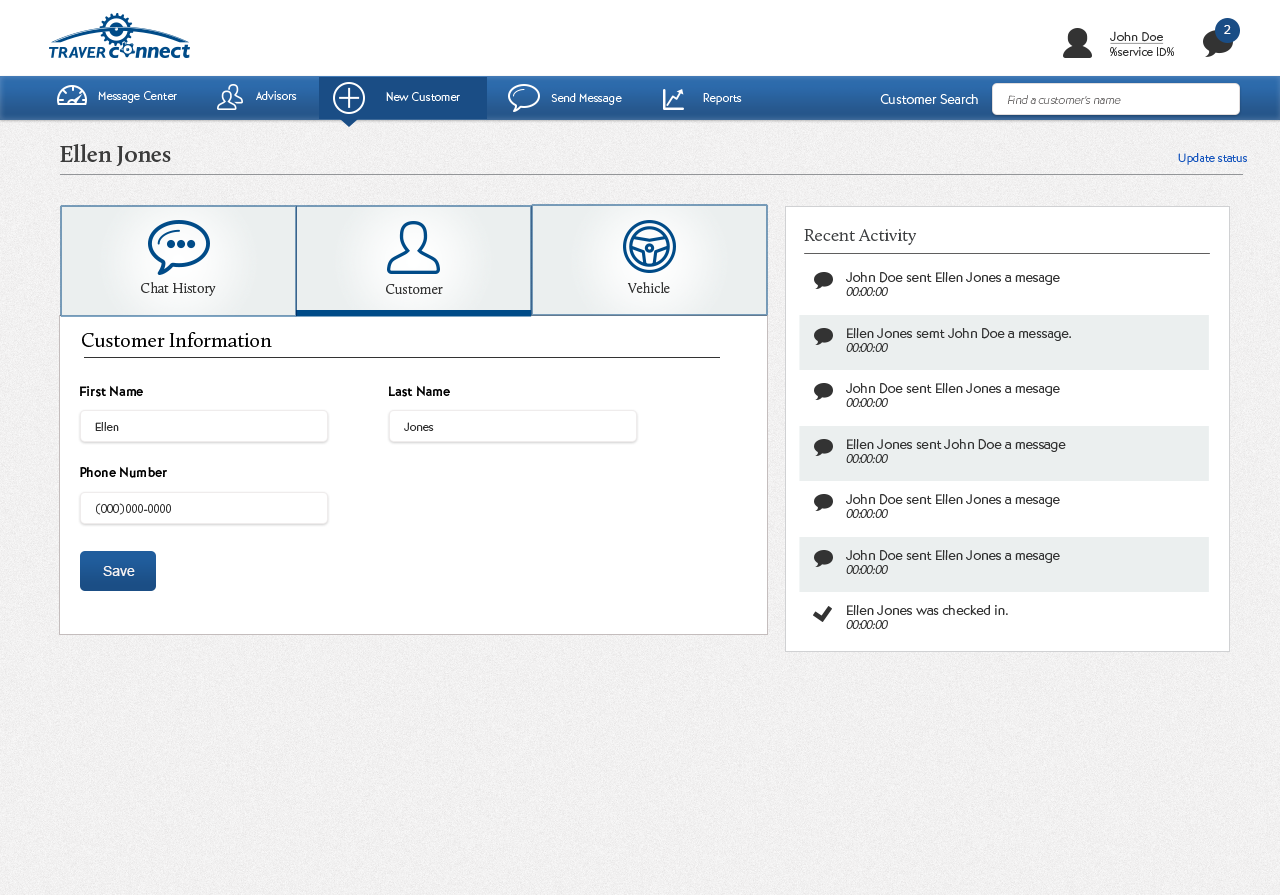Click the user avatar icon in header

[1077, 43]
